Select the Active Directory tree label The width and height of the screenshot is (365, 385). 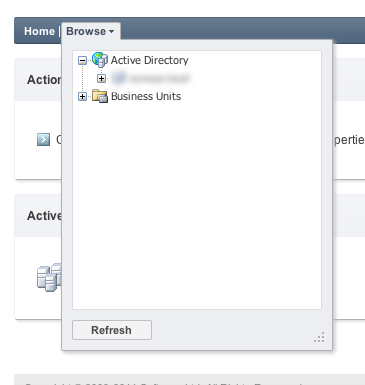(x=149, y=60)
